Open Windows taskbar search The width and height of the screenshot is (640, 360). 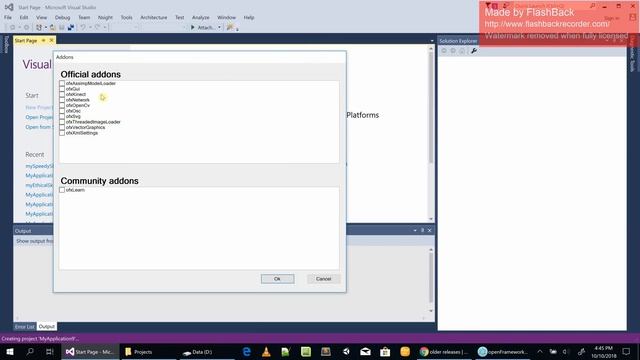30,351
